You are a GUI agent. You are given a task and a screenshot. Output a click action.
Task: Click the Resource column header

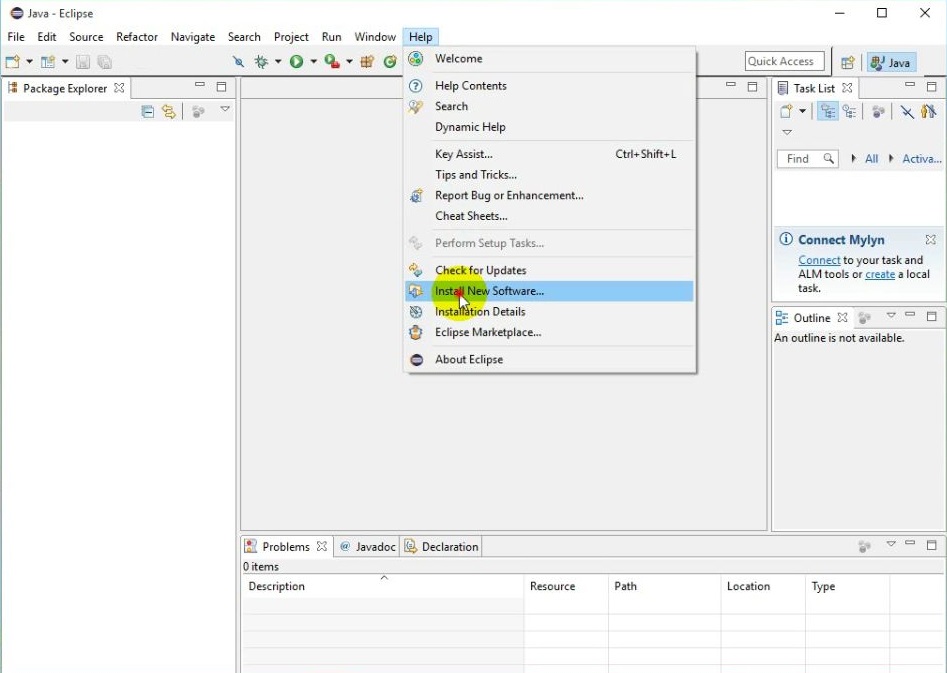tap(566, 586)
